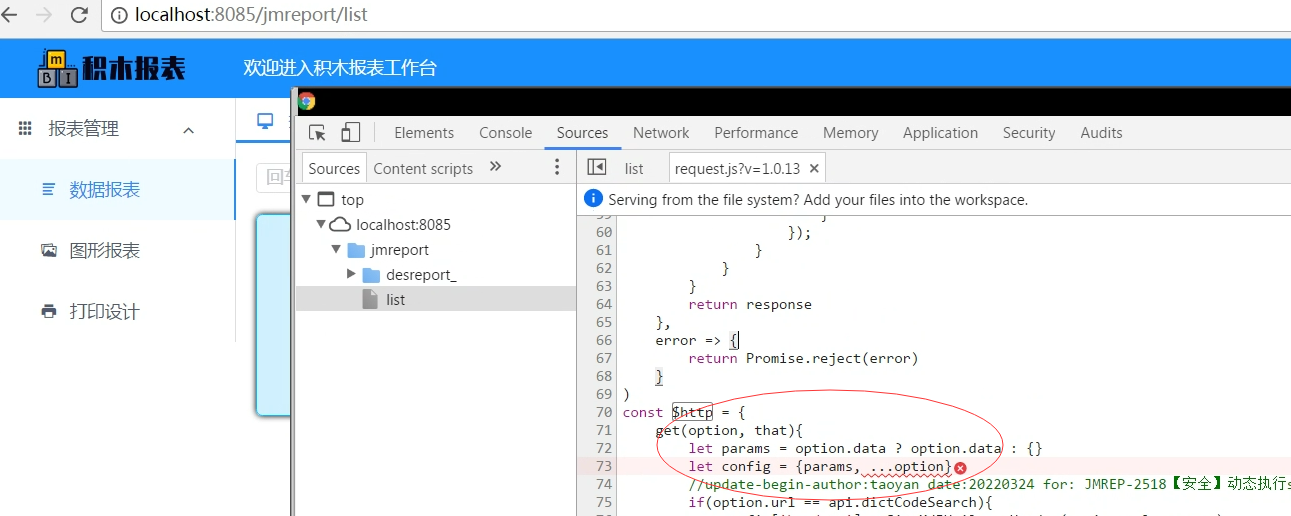Switch to the Security tab
The width and height of the screenshot is (1291, 516).
(1029, 132)
